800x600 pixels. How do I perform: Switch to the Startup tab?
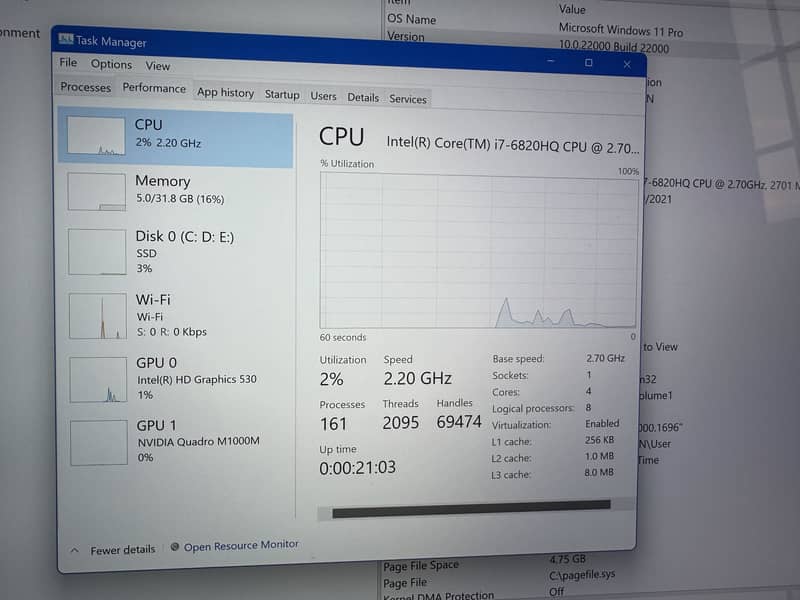click(282, 94)
